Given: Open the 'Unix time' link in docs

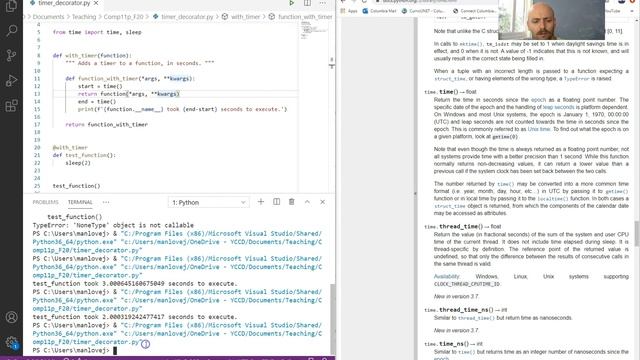Looking at the screenshot, I should [x=539, y=129].
